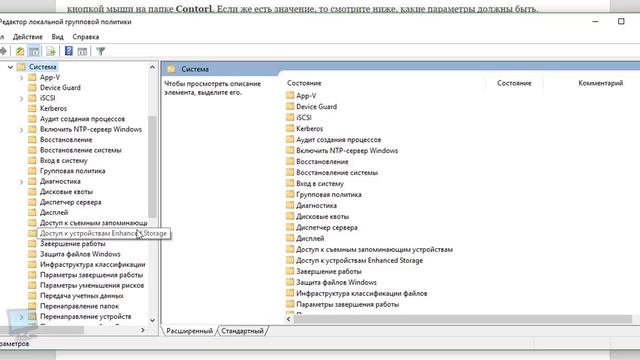This screenshot has height=360, width=640.
Task: Open Защита файлов Windows in the right list
Action: tap(336, 282)
